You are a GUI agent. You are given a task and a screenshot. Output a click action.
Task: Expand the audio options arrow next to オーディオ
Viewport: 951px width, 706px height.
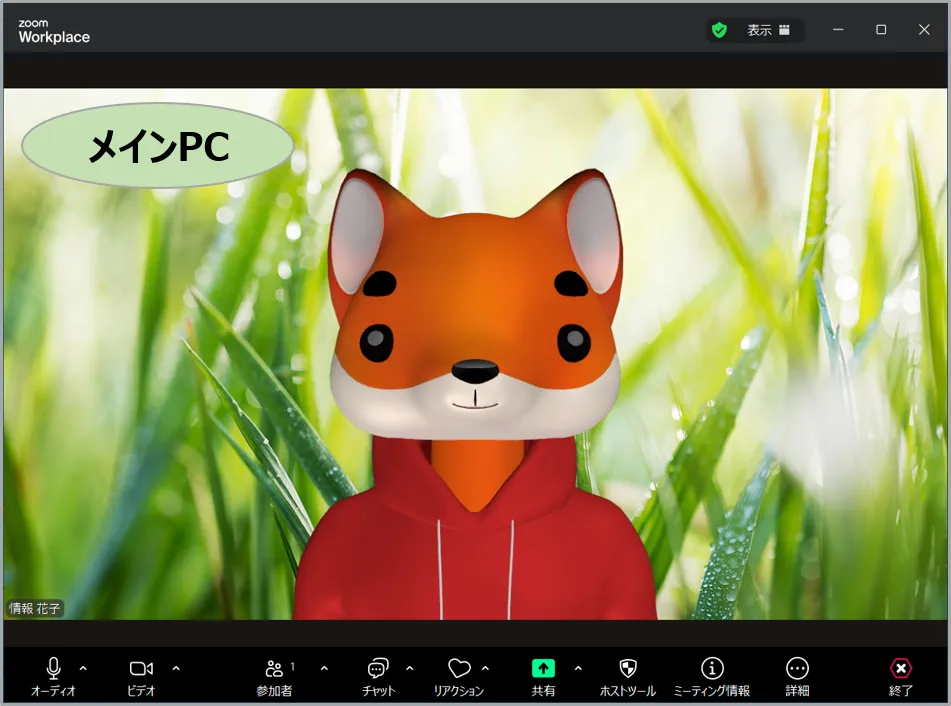point(83,668)
